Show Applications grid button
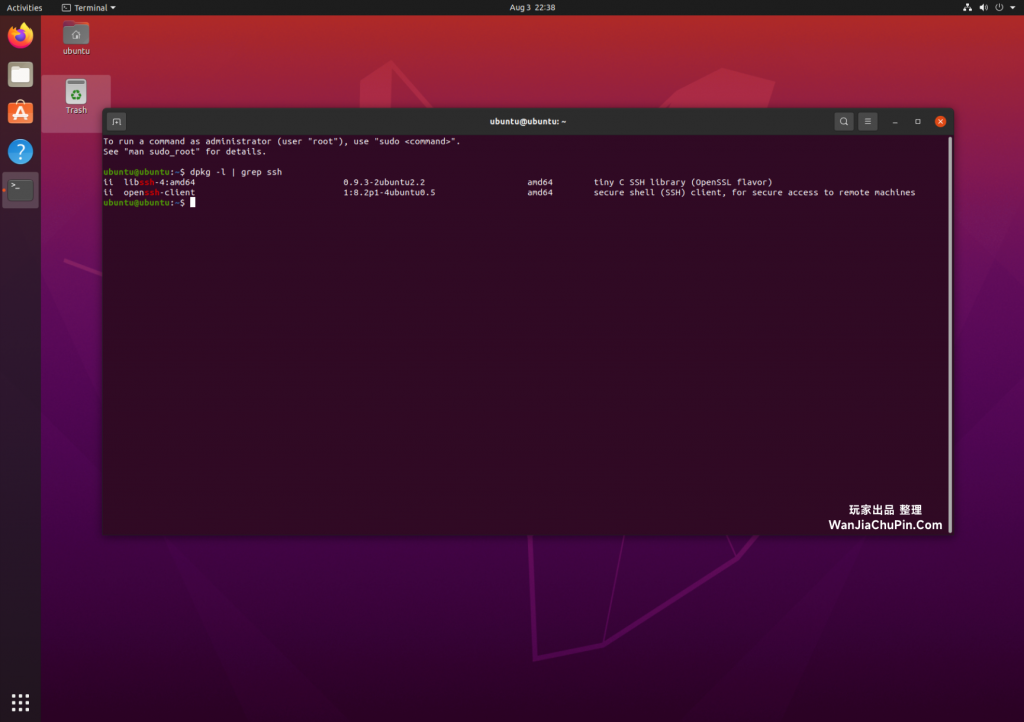This screenshot has width=1024, height=722. click(x=20, y=702)
